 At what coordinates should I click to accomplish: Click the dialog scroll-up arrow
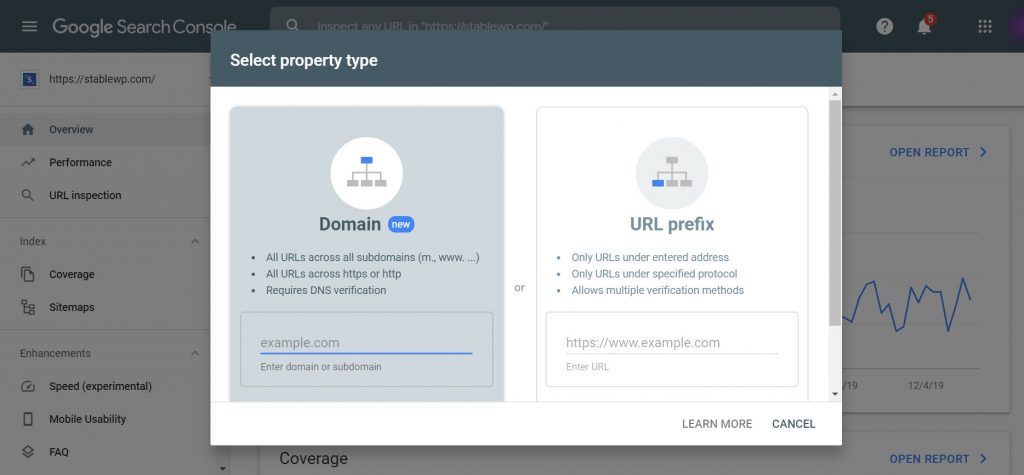(x=835, y=95)
